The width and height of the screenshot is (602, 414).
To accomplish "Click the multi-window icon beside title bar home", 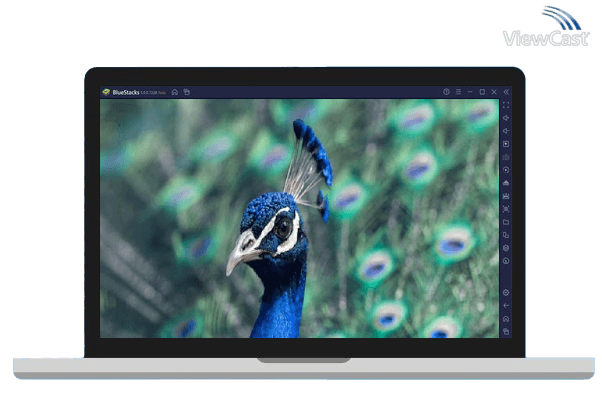I will coord(186,92).
